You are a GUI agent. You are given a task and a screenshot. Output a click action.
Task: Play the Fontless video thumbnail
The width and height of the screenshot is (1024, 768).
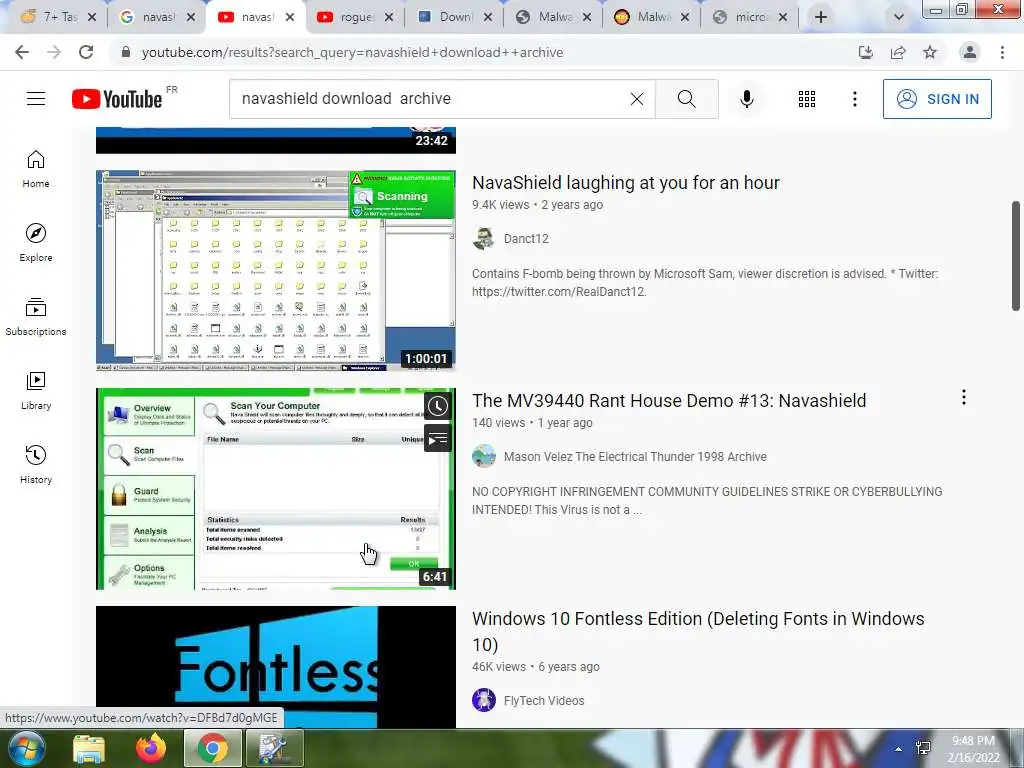pos(276,667)
